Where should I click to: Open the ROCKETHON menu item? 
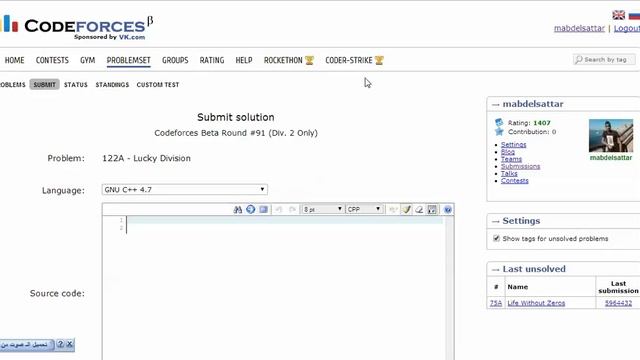pyautogui.click(x=283, y=60)
